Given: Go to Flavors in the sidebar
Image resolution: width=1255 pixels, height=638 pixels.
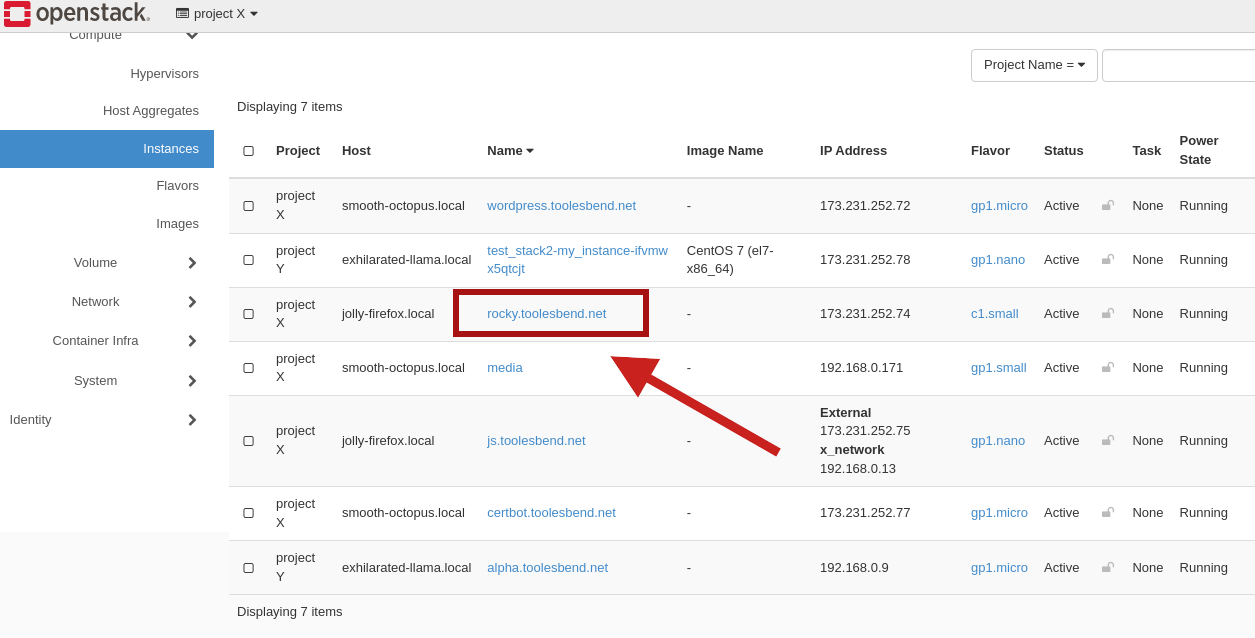Looking at the screenshot, I should click(177, 186).
